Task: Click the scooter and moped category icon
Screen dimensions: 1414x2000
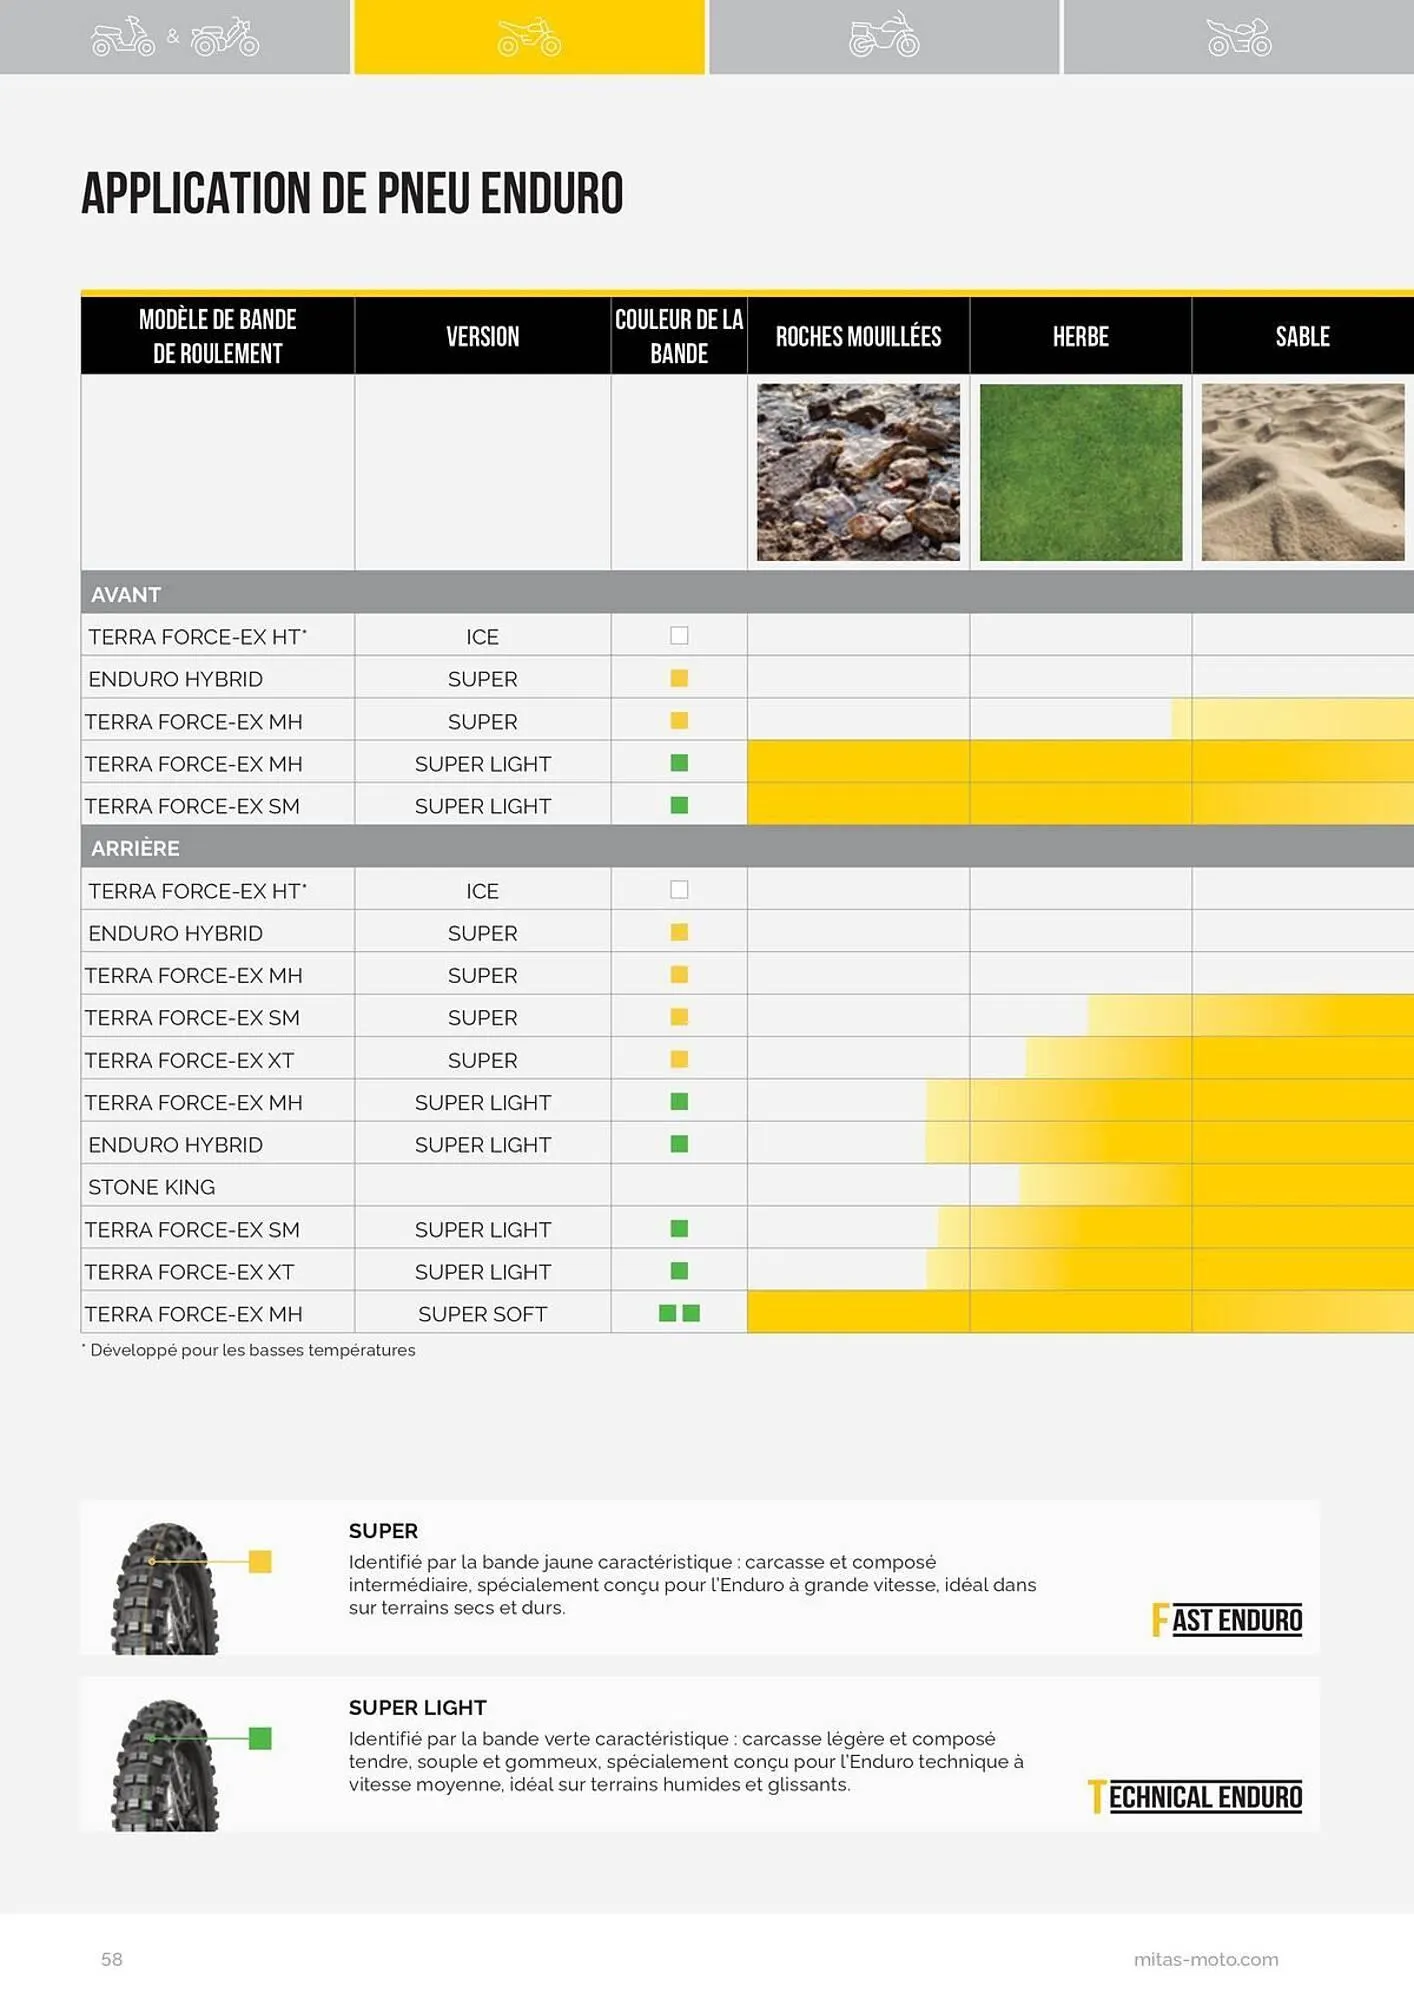Action: [x=175, y=37]
